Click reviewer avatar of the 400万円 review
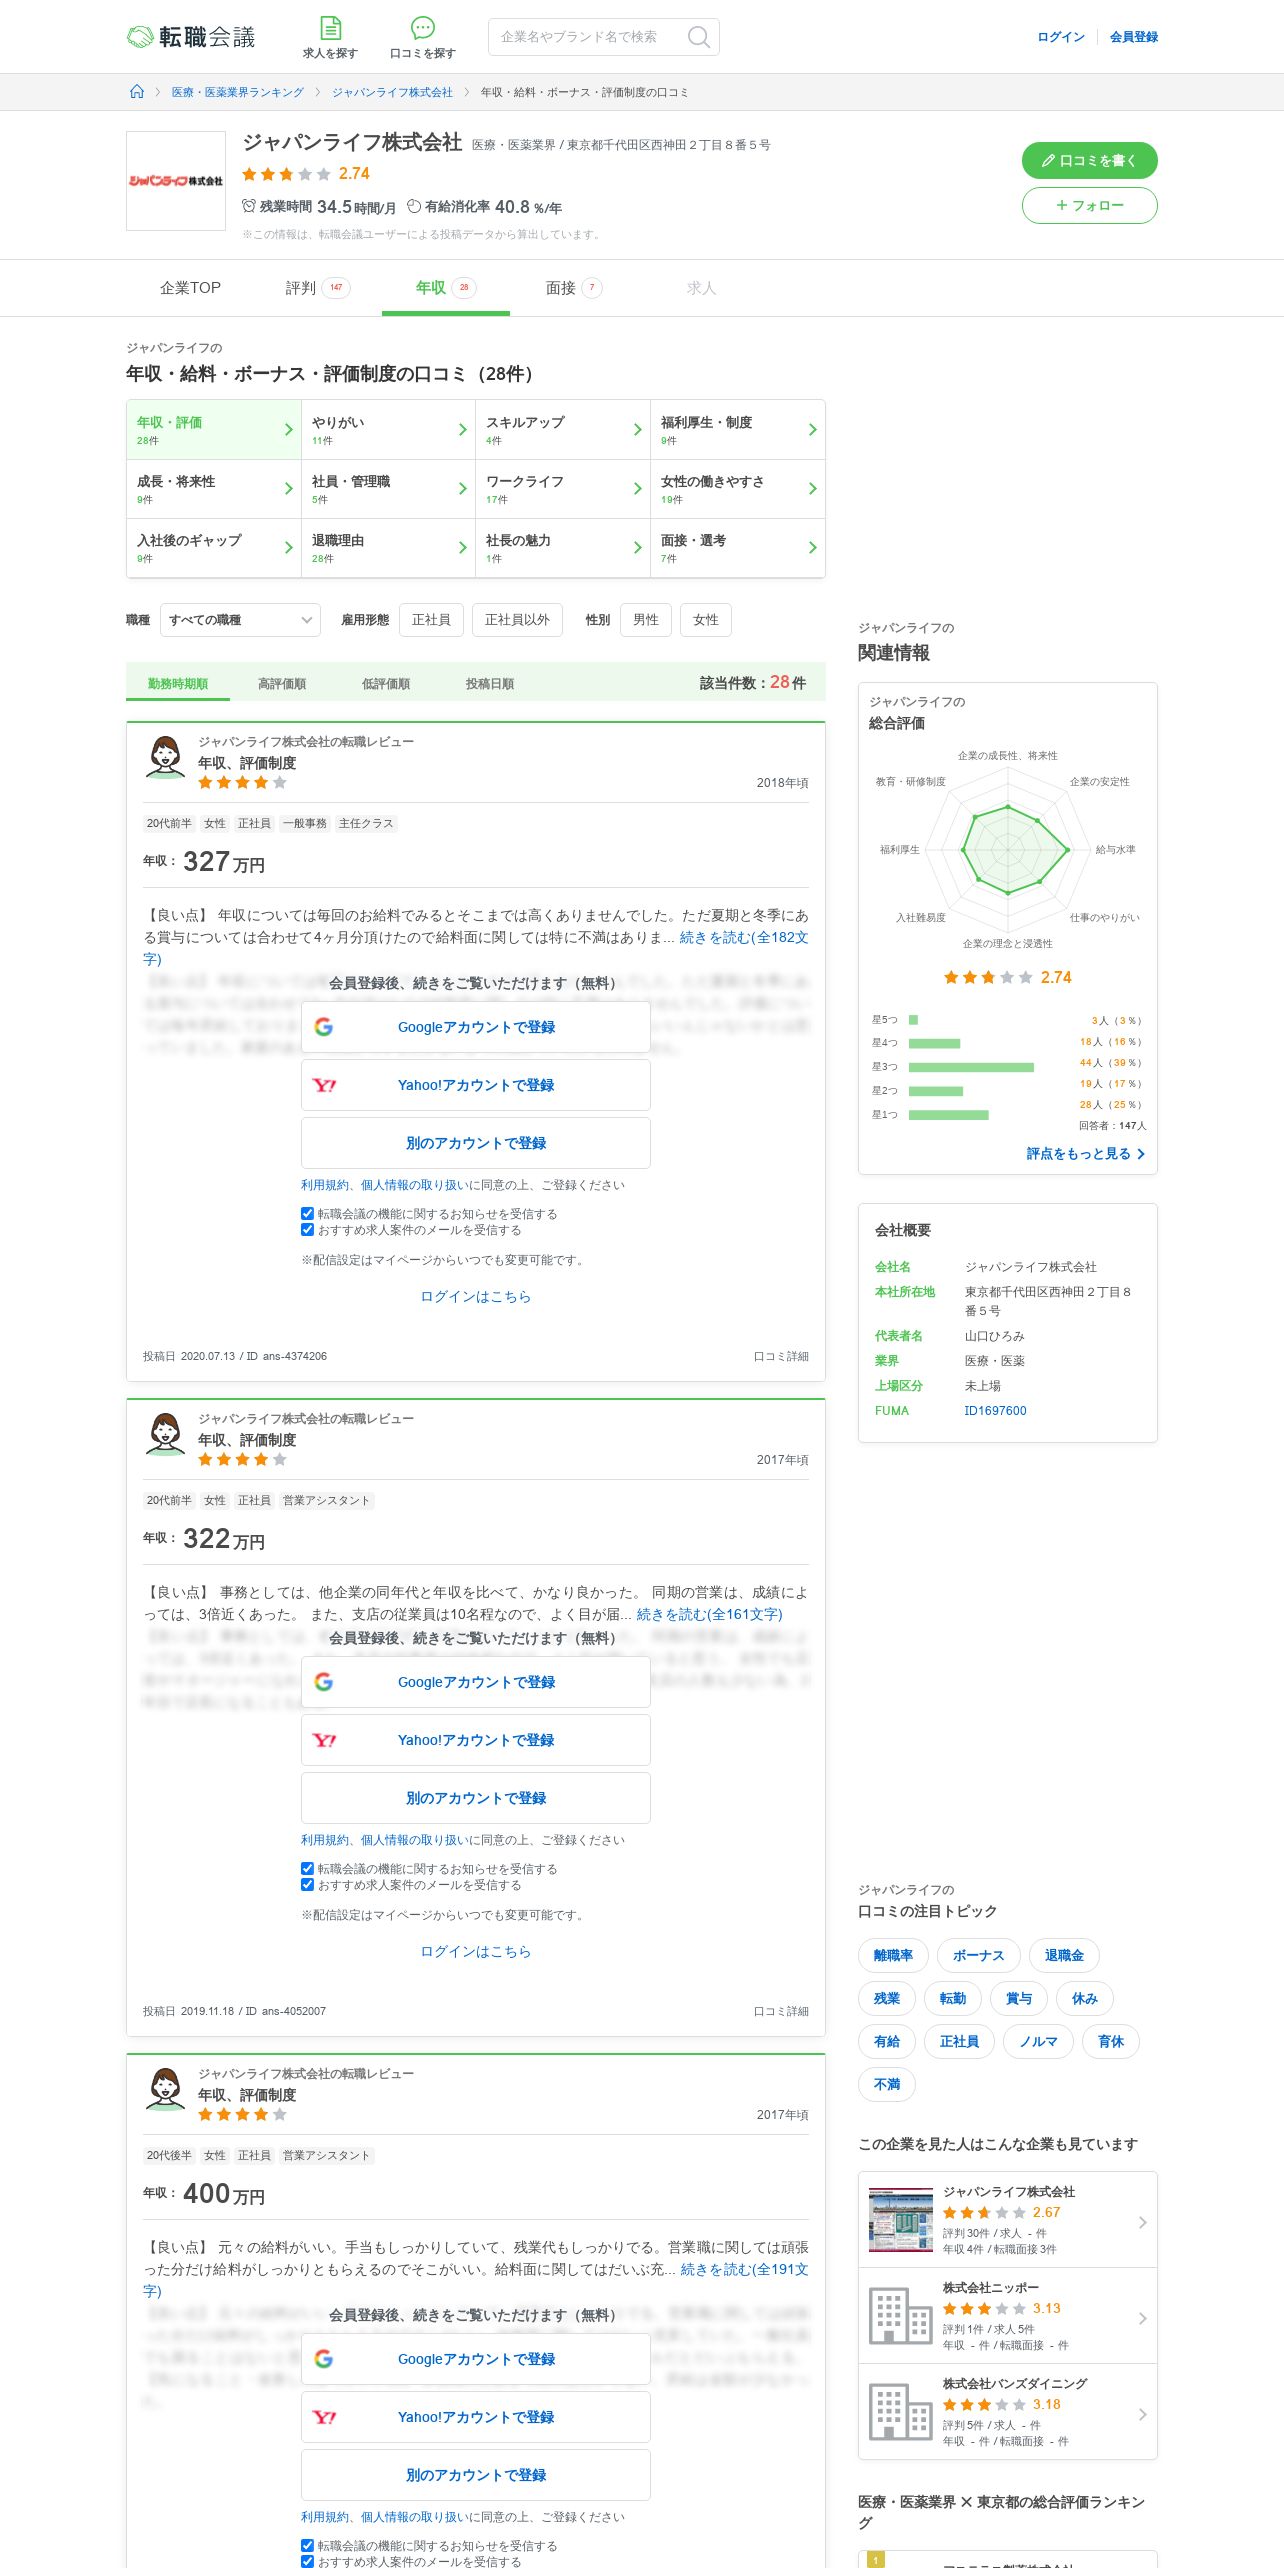 tap(165, 2089)
